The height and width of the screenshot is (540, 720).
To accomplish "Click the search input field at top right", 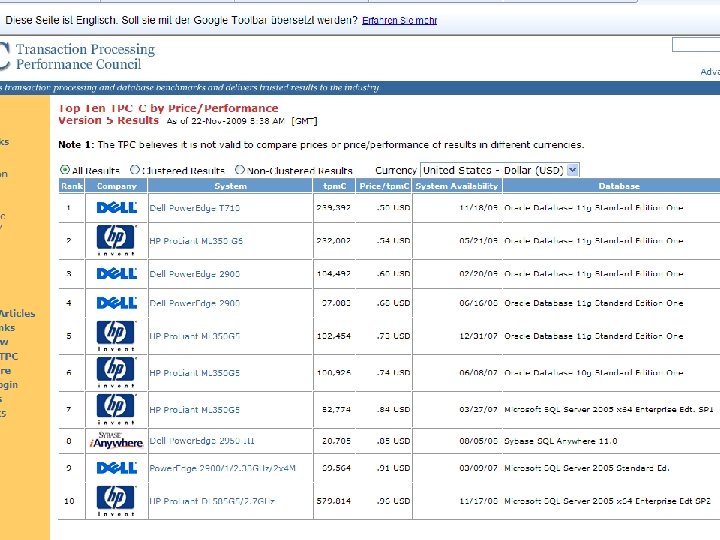I will click(x=696, y=45).
